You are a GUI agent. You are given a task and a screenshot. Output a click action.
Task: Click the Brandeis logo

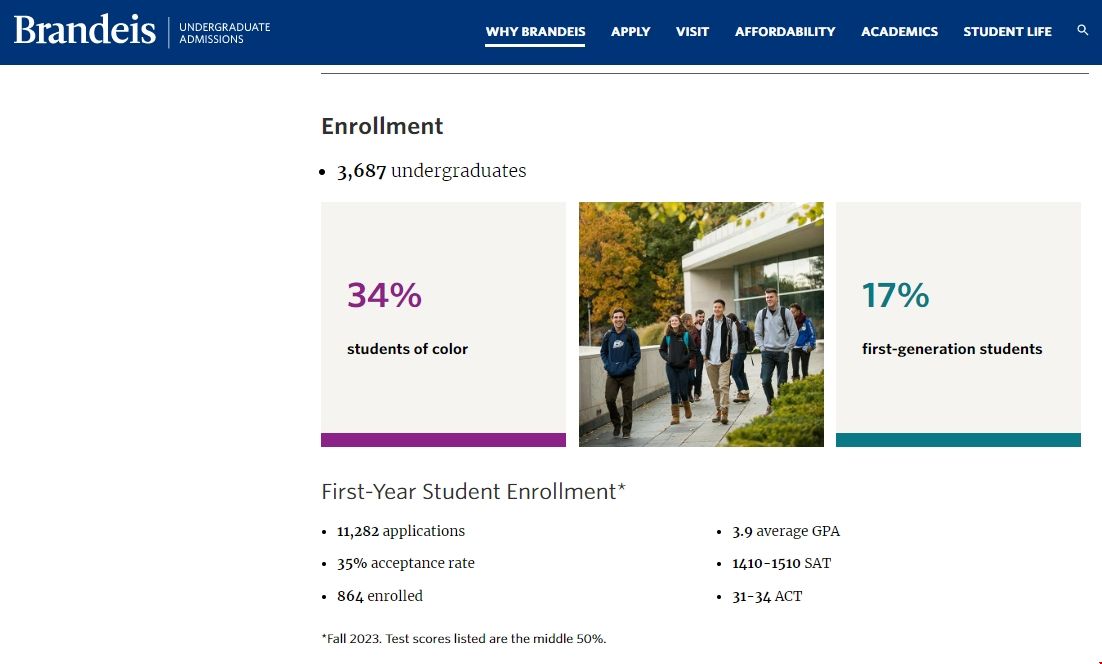click(85, 31)
